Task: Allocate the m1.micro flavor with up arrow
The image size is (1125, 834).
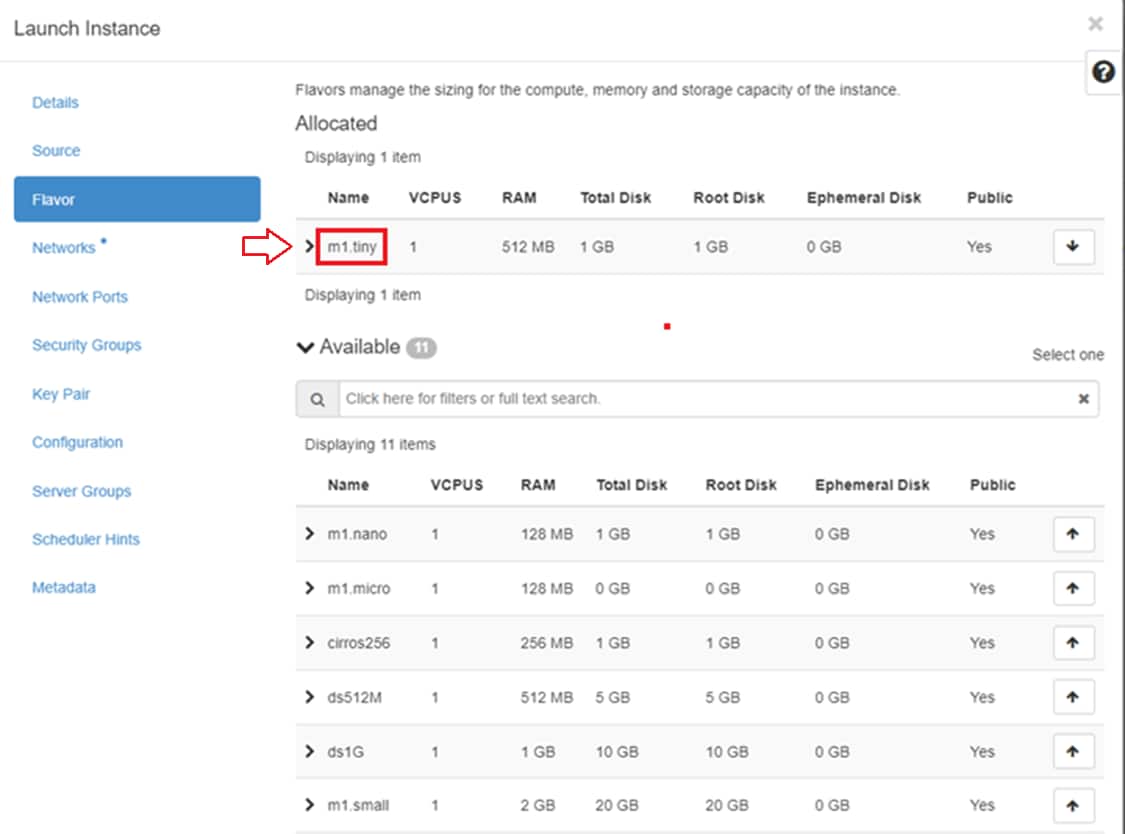Action: pyautogui.click(x=1073, y=589)
